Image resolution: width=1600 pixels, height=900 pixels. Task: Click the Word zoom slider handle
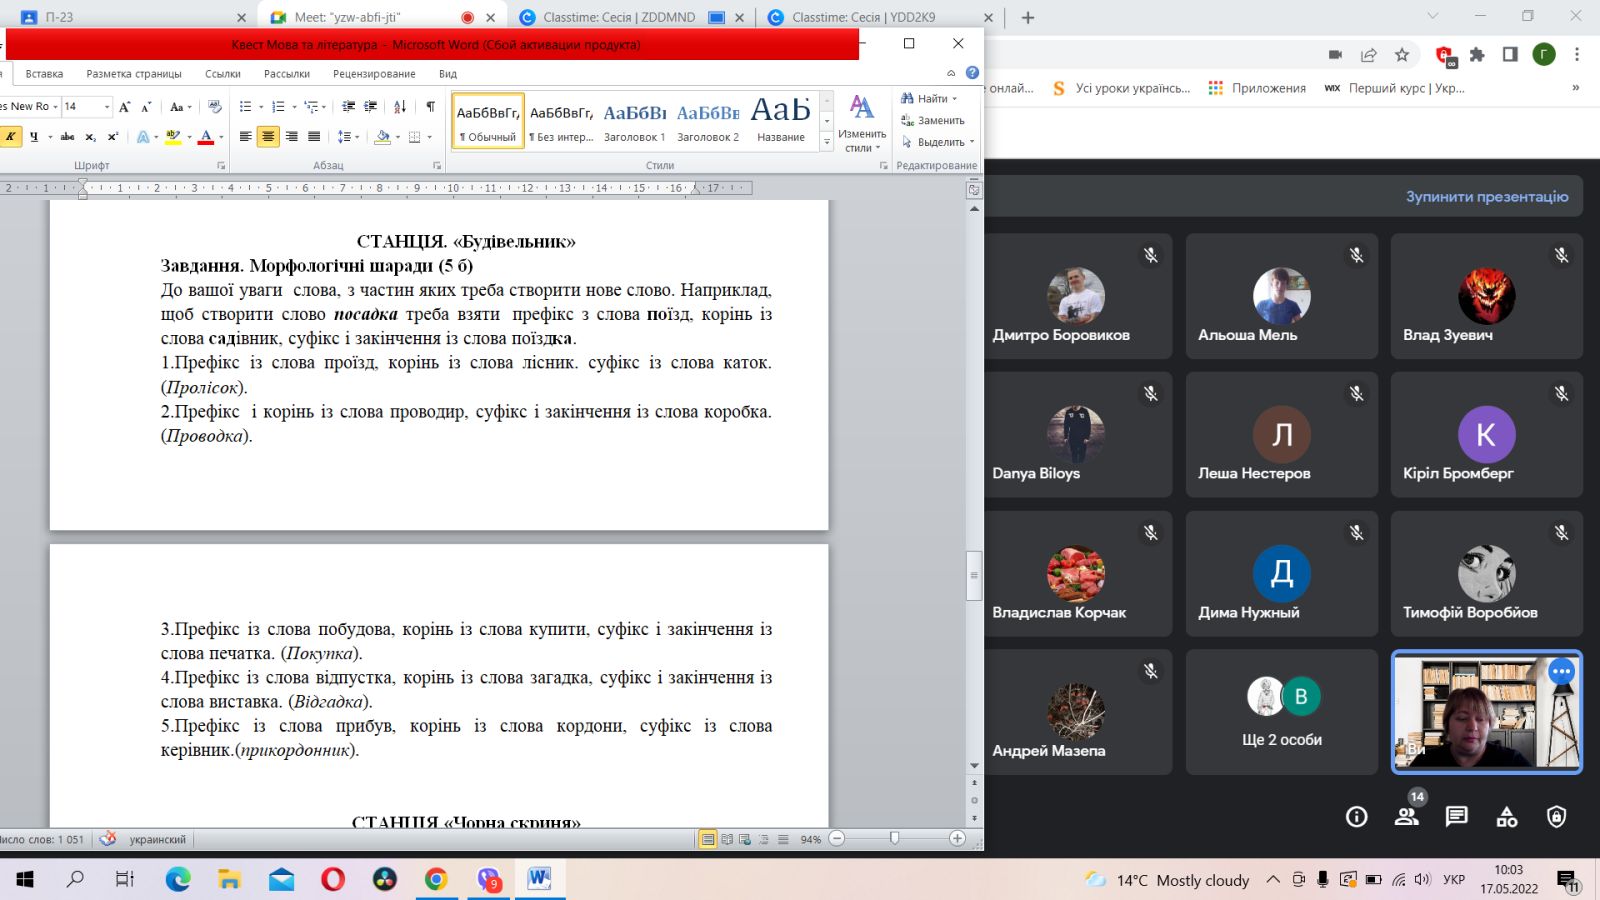[x=894, y=839]
